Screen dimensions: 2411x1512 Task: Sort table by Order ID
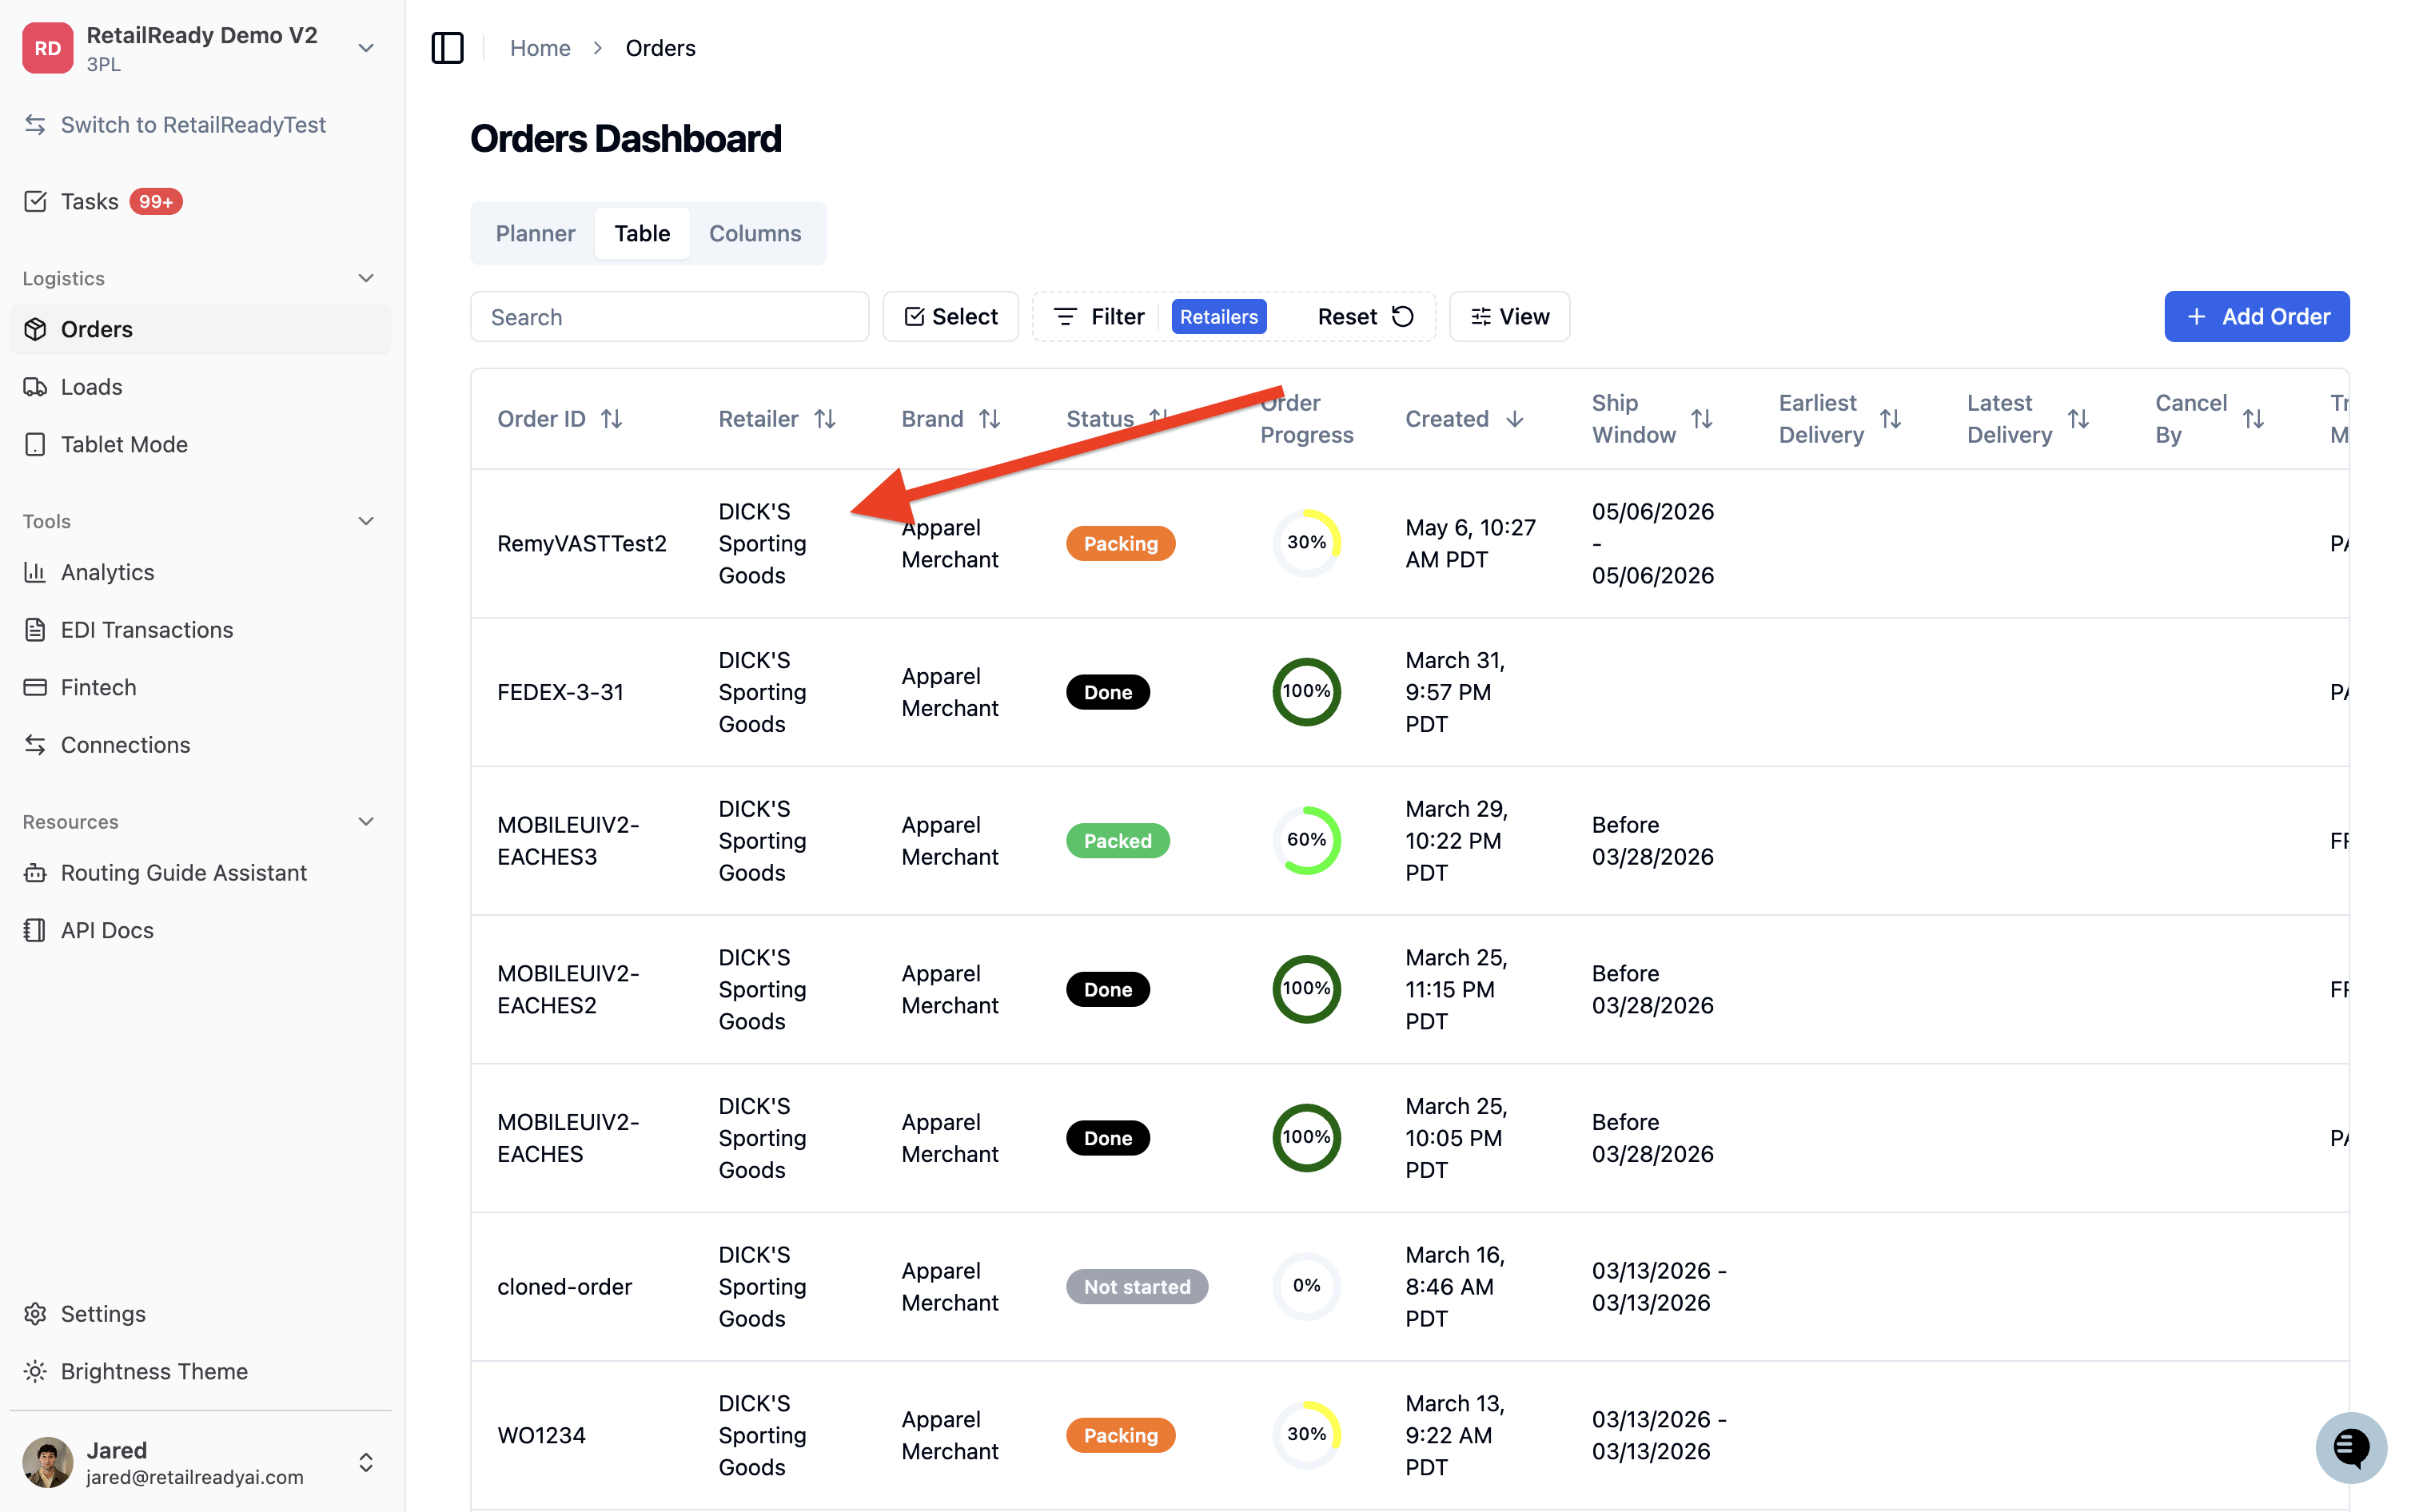click(611, 419)
